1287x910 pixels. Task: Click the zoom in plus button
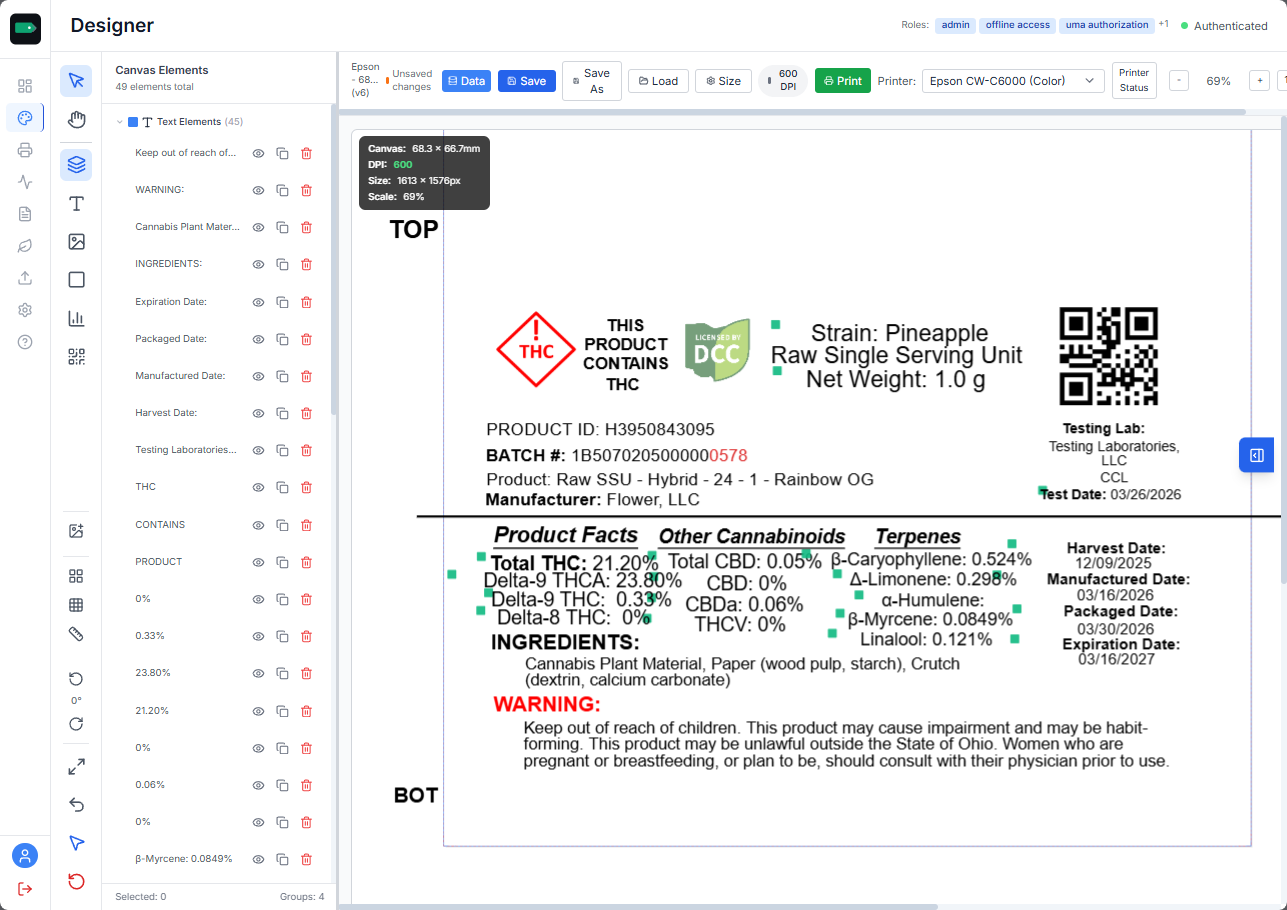click(1259, 81)
